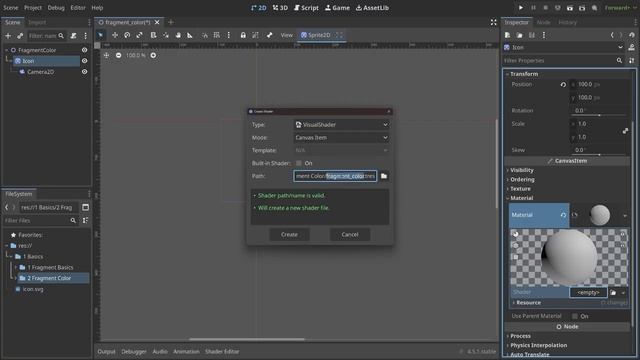The height and width of the screenshot is (360, 640).
Task: Select the Ruler Mode tool
Action: coord(190,35)
